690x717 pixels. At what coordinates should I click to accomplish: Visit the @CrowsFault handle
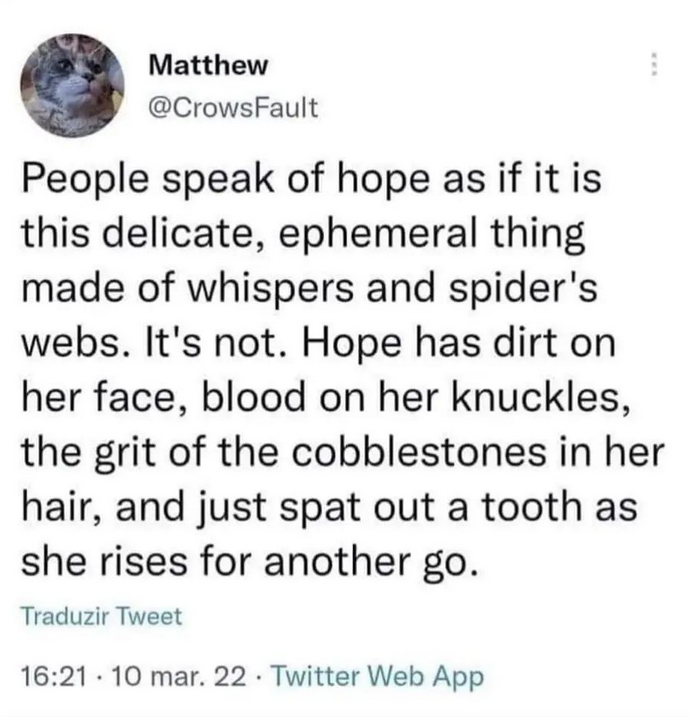[x=233, y=108]
